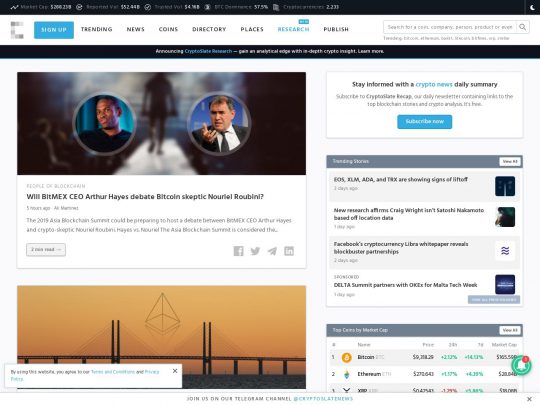Viewport: 540px width, 405px height.
Task: Click the Bitcoin coin icon
Action: (x=346, y=357)
